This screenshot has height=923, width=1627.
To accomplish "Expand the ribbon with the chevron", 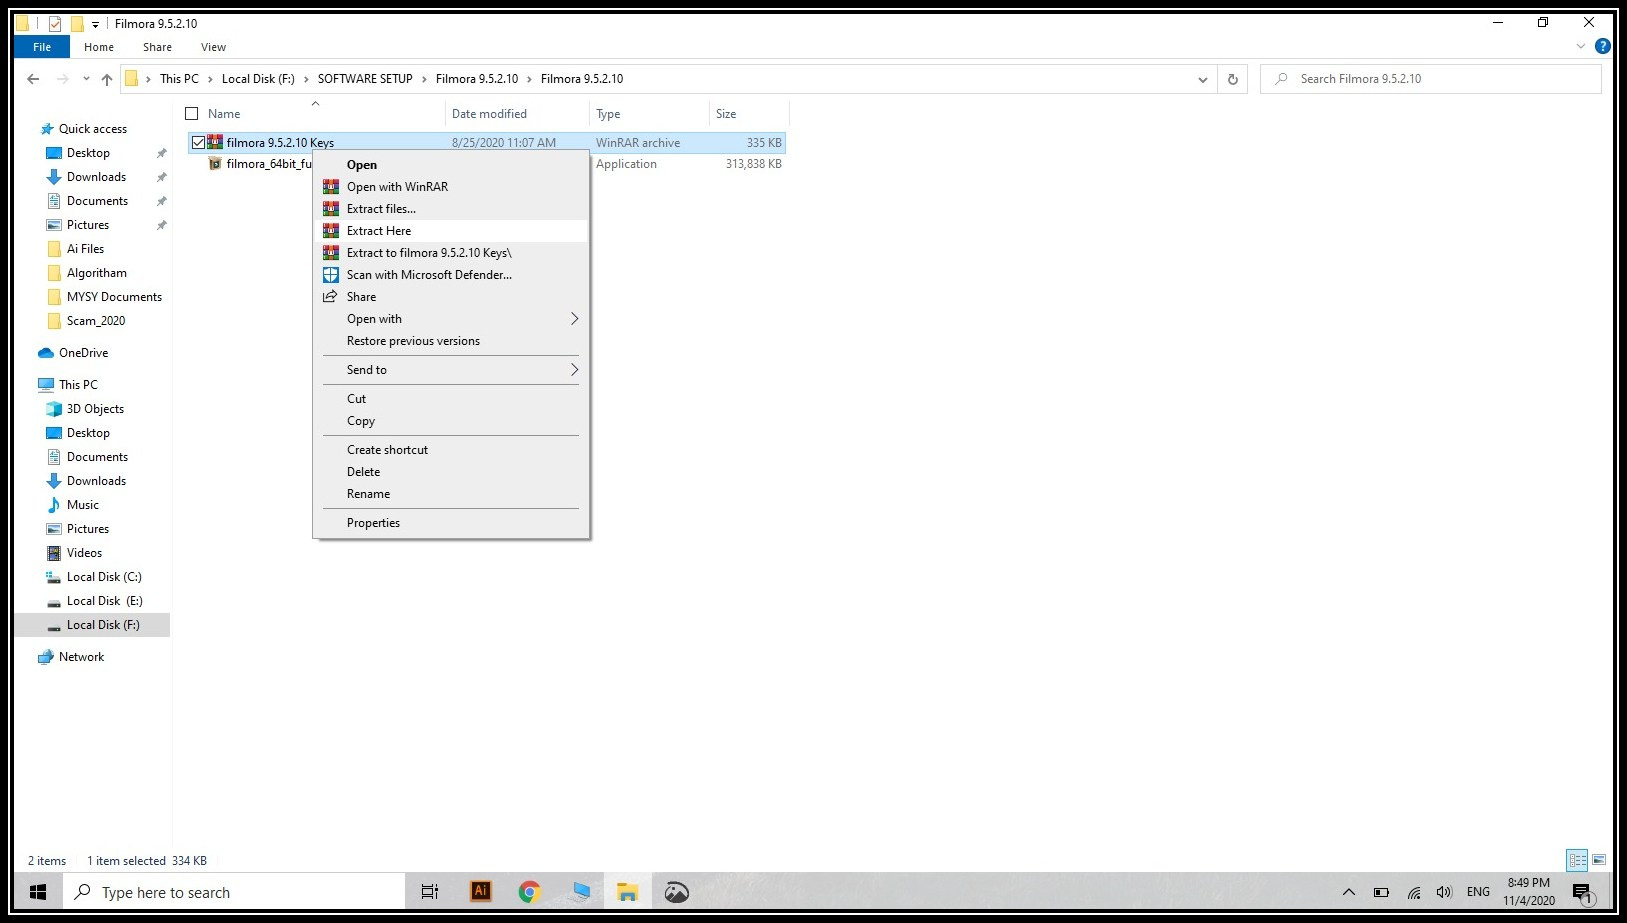I will point(1581,46).
